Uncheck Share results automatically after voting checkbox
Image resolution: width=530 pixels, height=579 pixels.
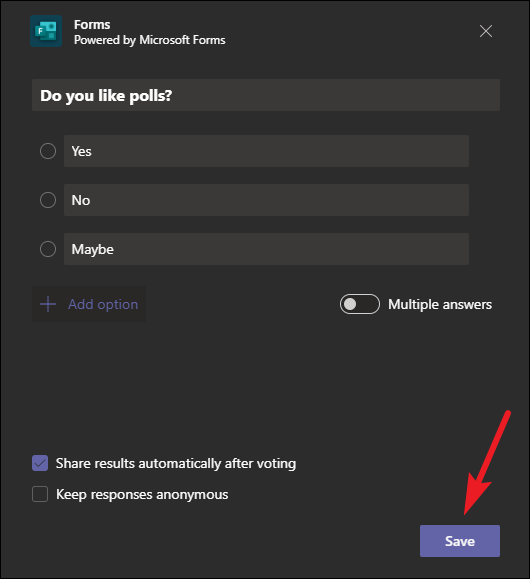pos(40,463)
